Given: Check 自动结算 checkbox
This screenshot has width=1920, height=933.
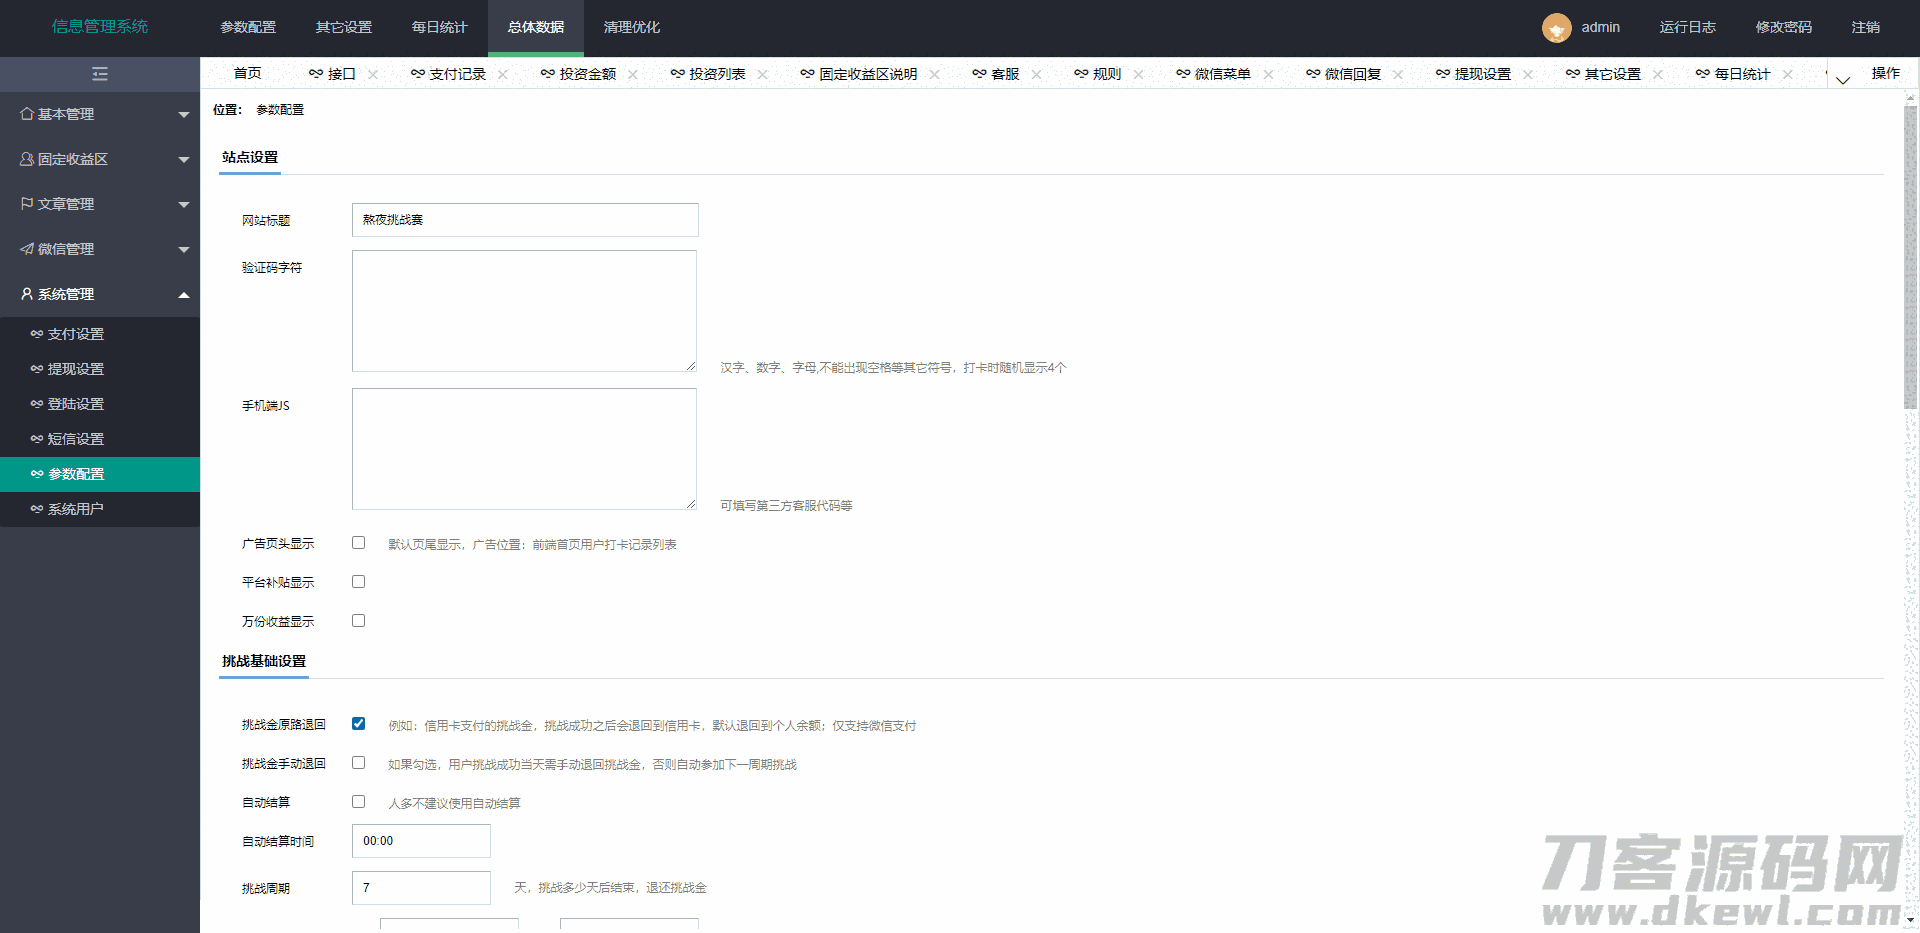Looking at the screenshot, I should pos(358,802).
